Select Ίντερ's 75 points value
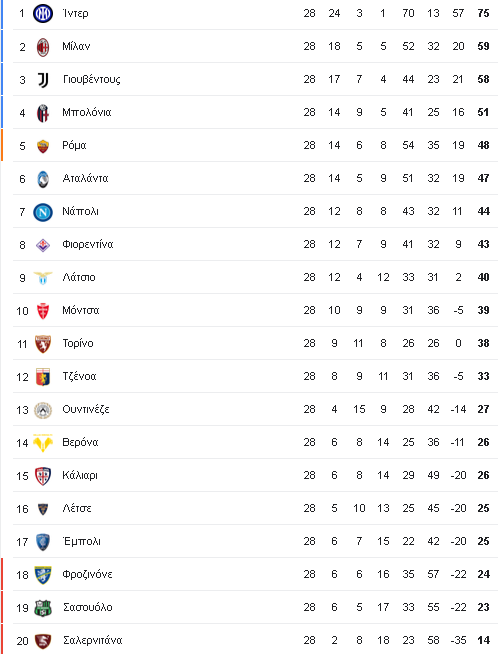This screenshot has height=654, width=498. pyautogui.click(x=483, y=13)
